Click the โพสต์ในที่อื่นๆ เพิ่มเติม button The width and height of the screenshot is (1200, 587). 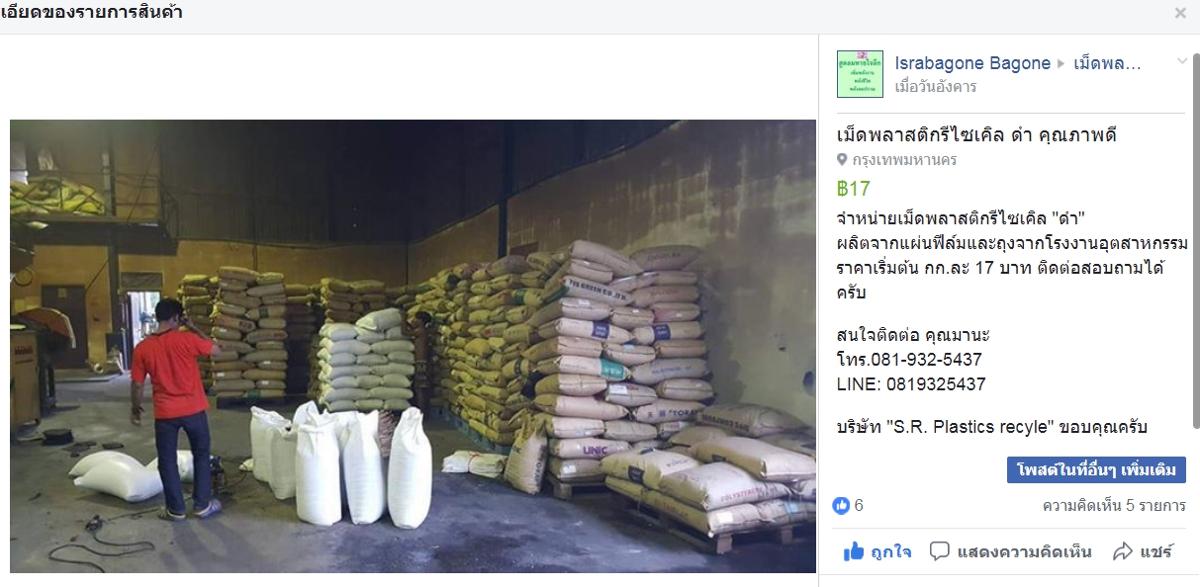pos(1096,470)
